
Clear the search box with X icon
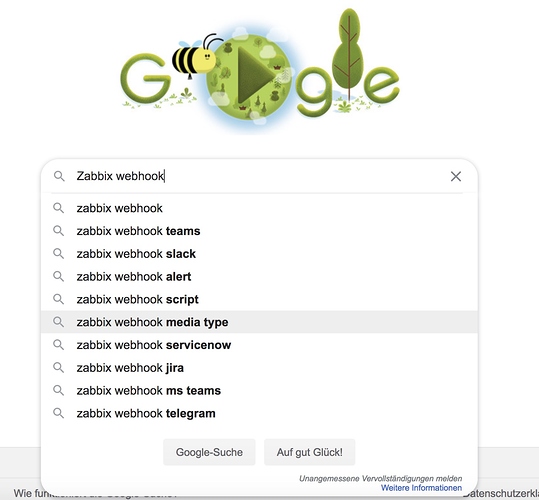coord(455,176)
